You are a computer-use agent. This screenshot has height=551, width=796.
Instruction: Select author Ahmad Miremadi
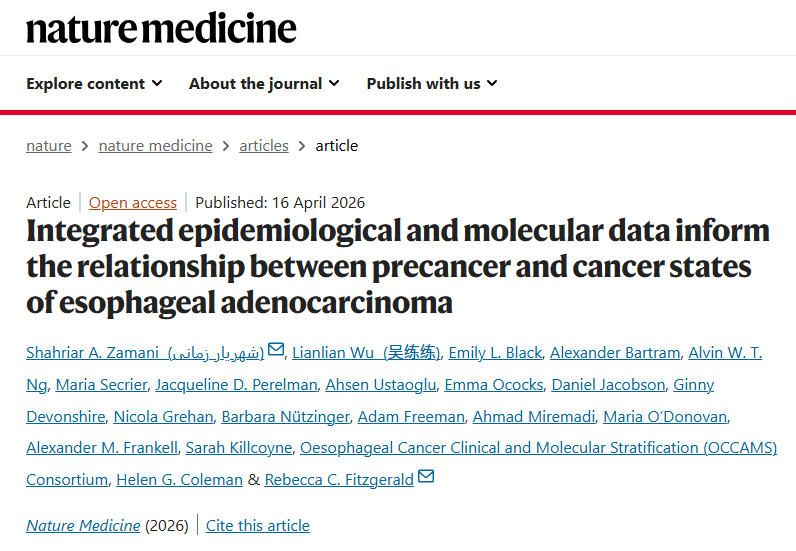534,416
